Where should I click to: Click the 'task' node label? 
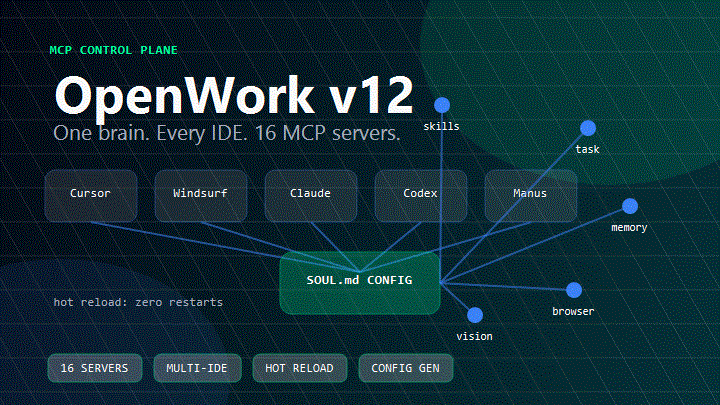pos(587,149)
